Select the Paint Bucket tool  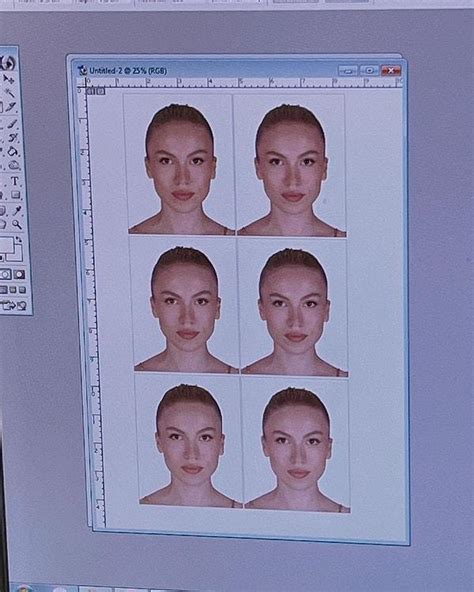13,152
